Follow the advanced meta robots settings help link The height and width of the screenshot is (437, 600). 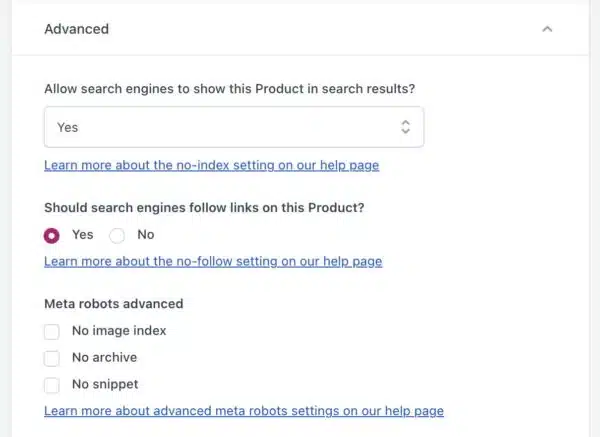click(243, 410)
